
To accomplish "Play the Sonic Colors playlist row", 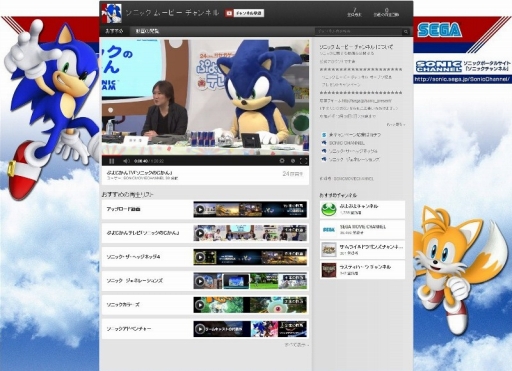I will click(205, 305).
